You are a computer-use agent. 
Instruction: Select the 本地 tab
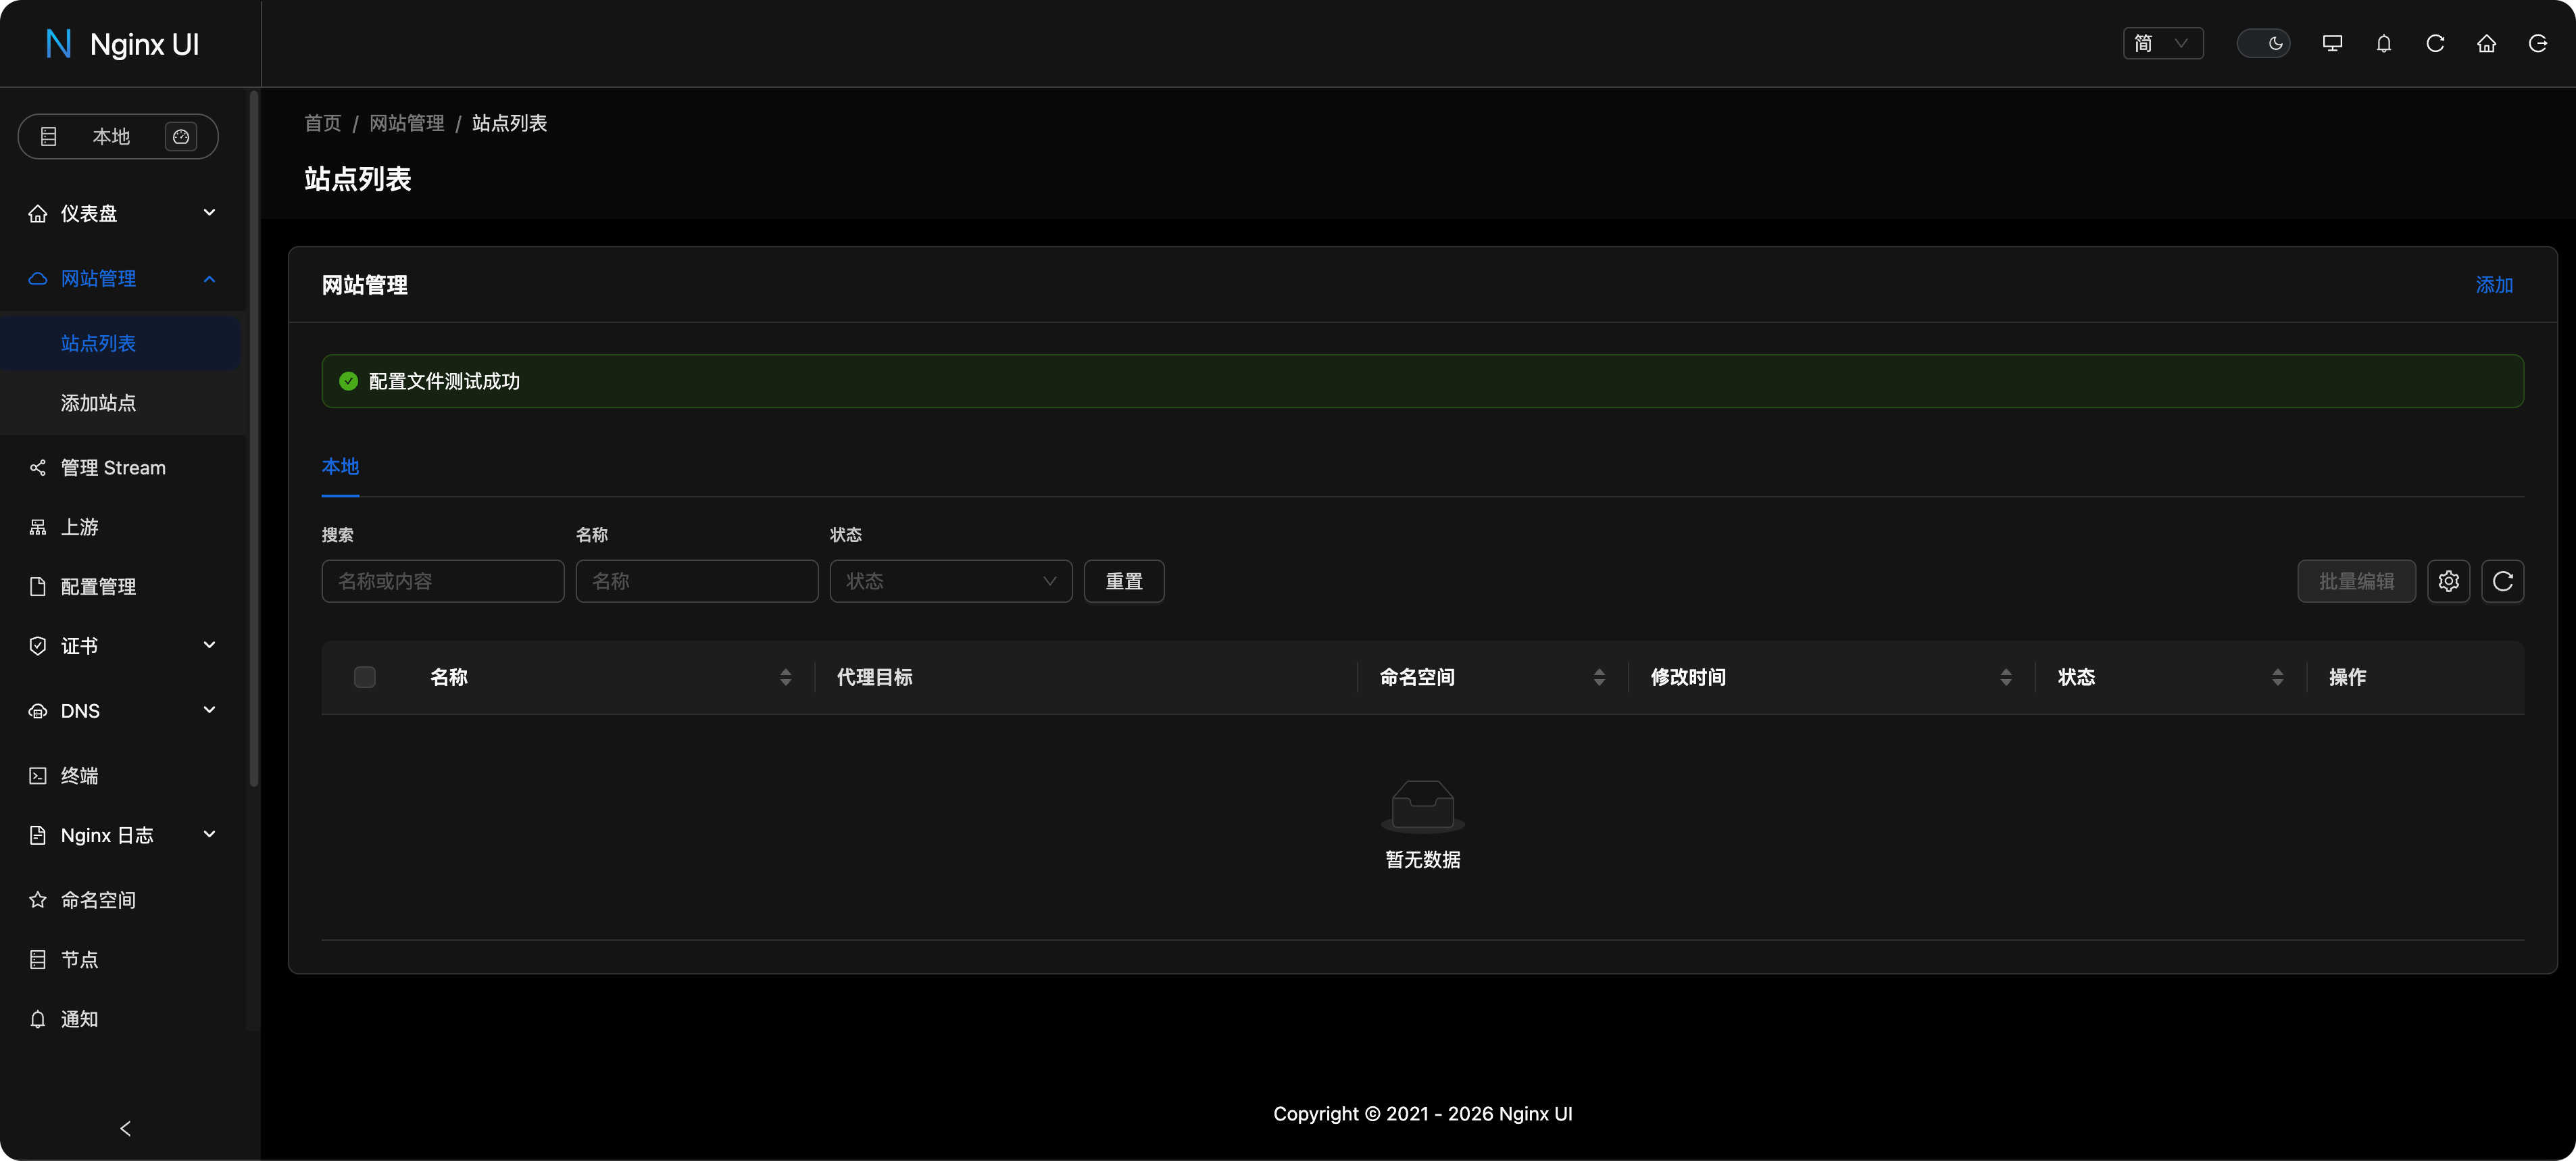pyautogui.click(x=340, y=467)
